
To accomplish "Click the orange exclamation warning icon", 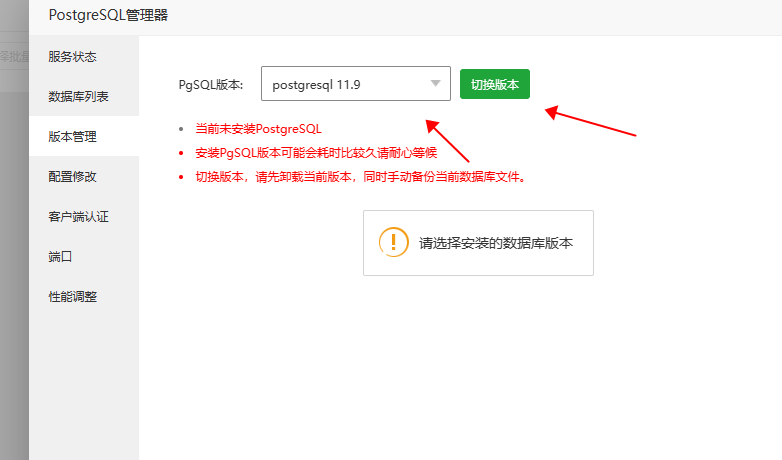I will pos(393,242).
